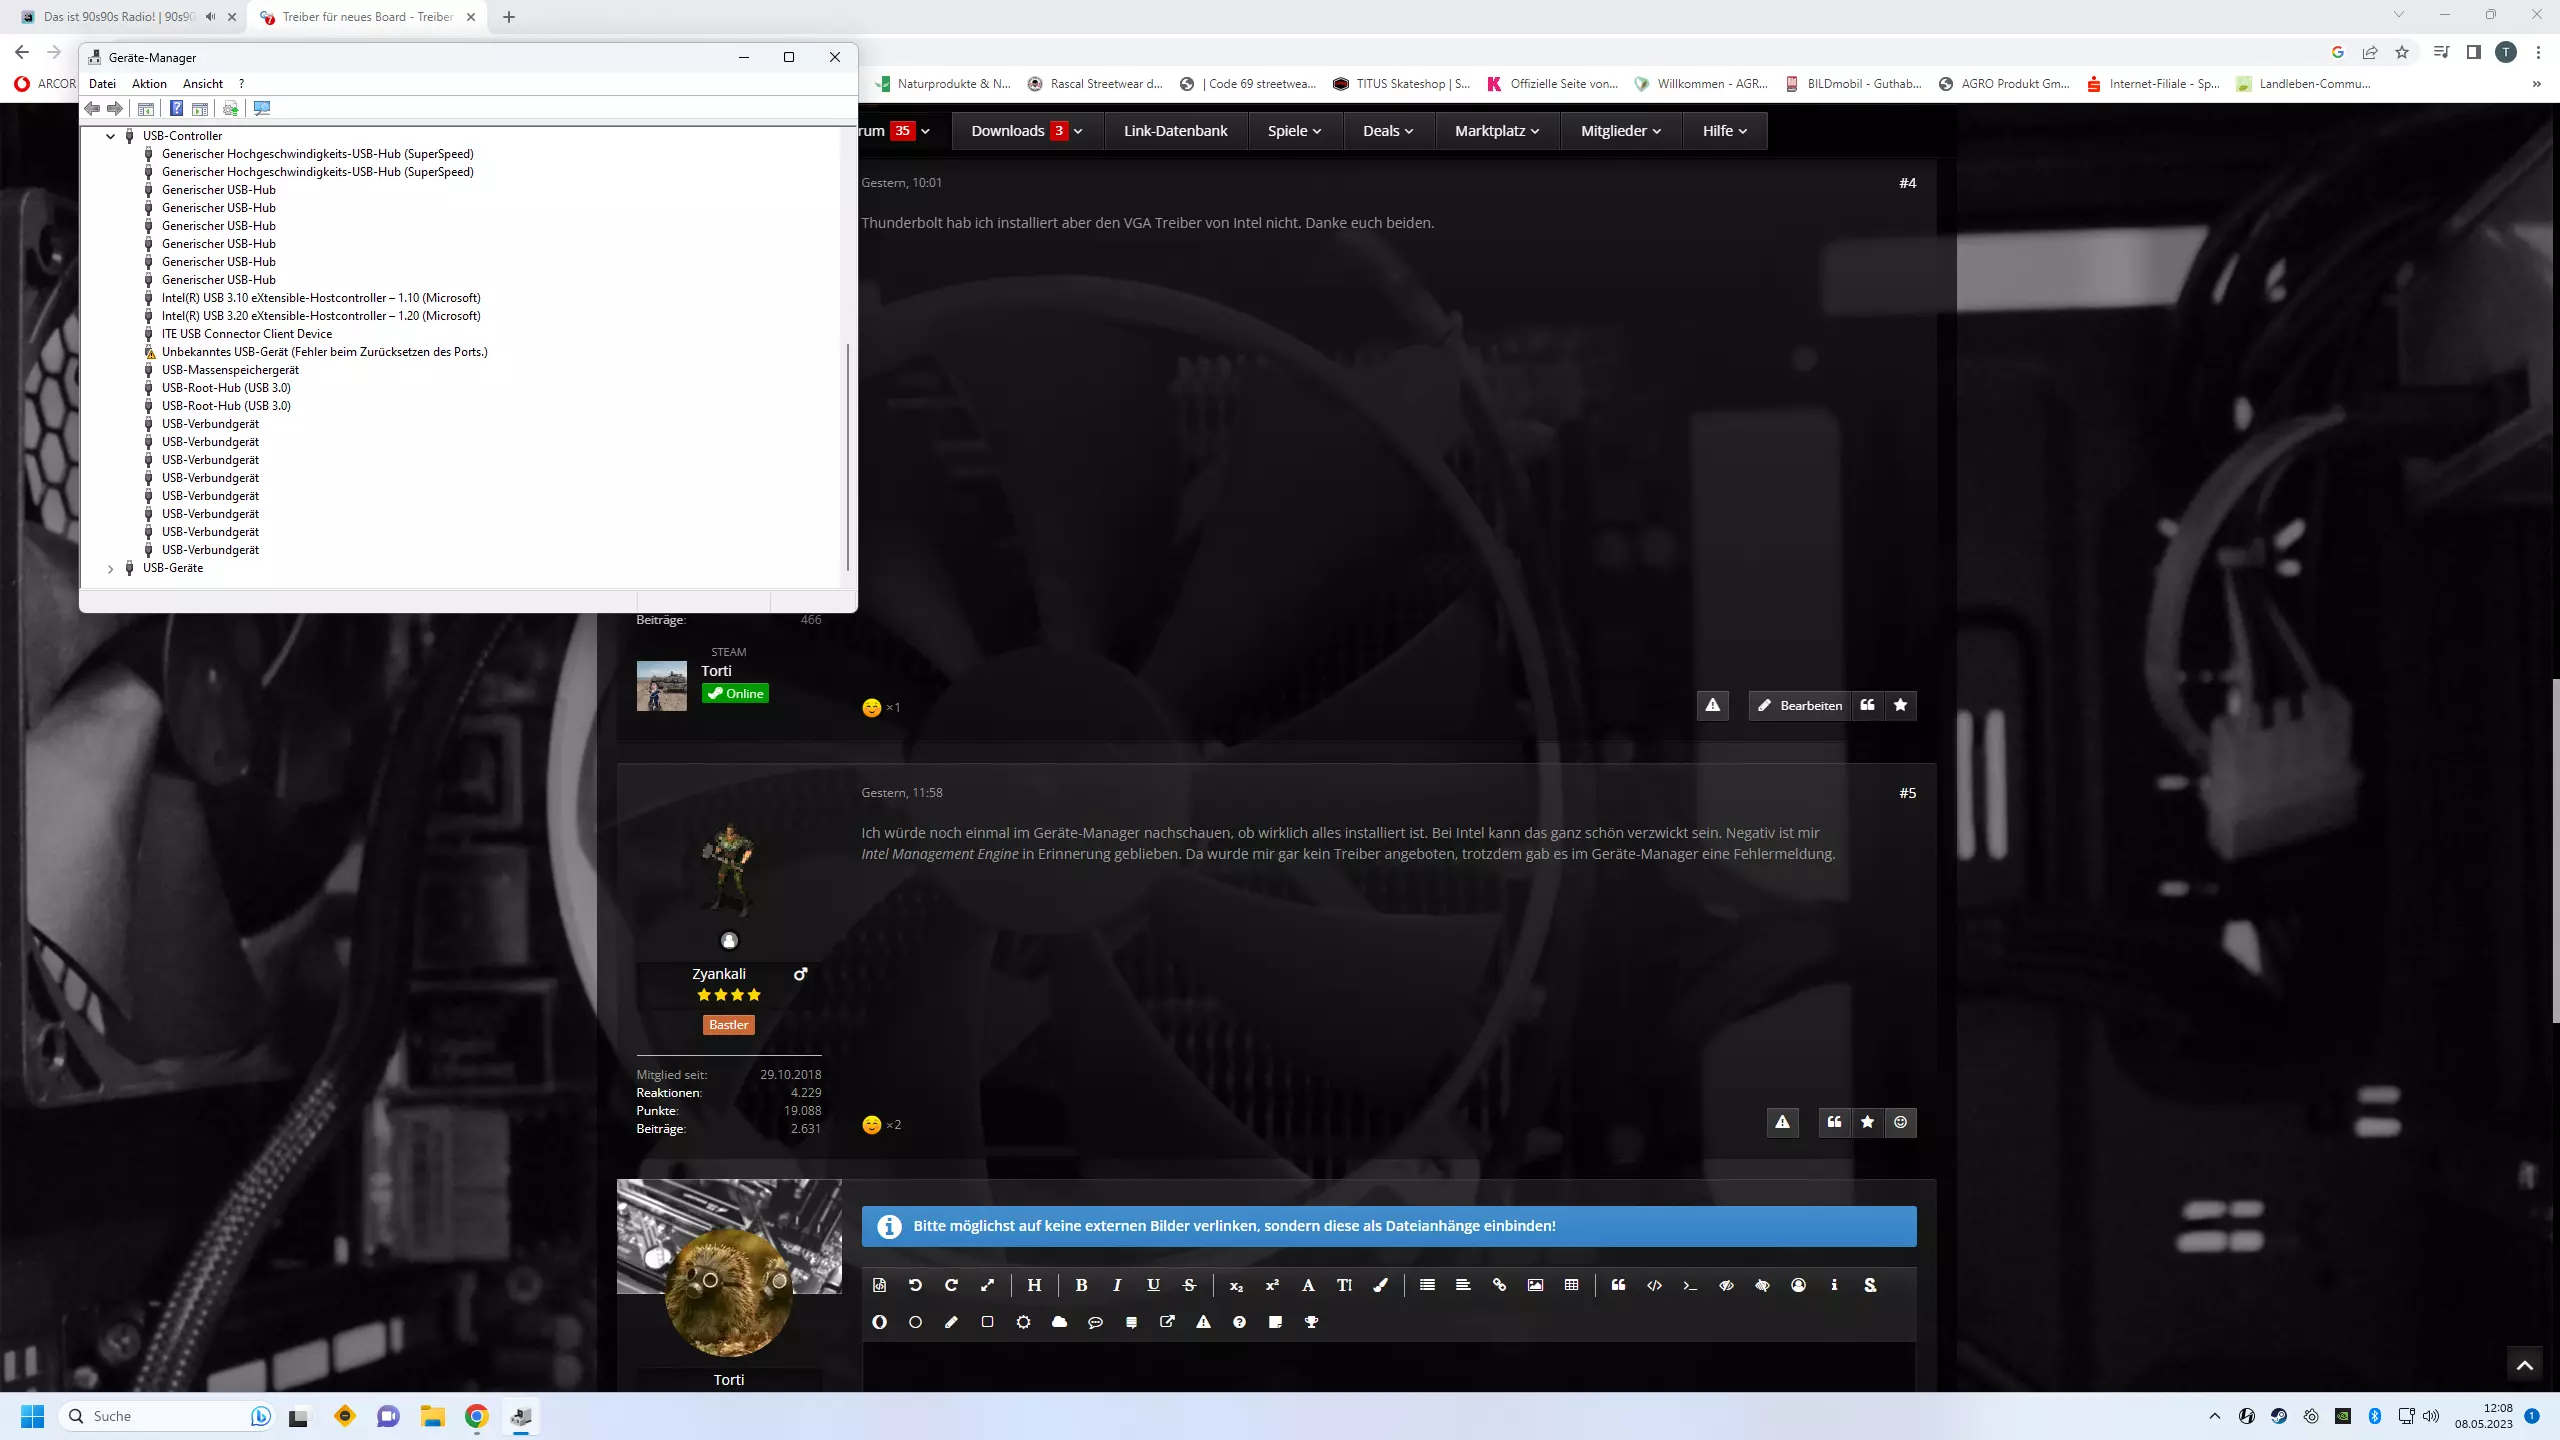2560x1440 pixels.
Task: Click the trophy icon in the editor's second row
Action: (x=1311, y=1322)
